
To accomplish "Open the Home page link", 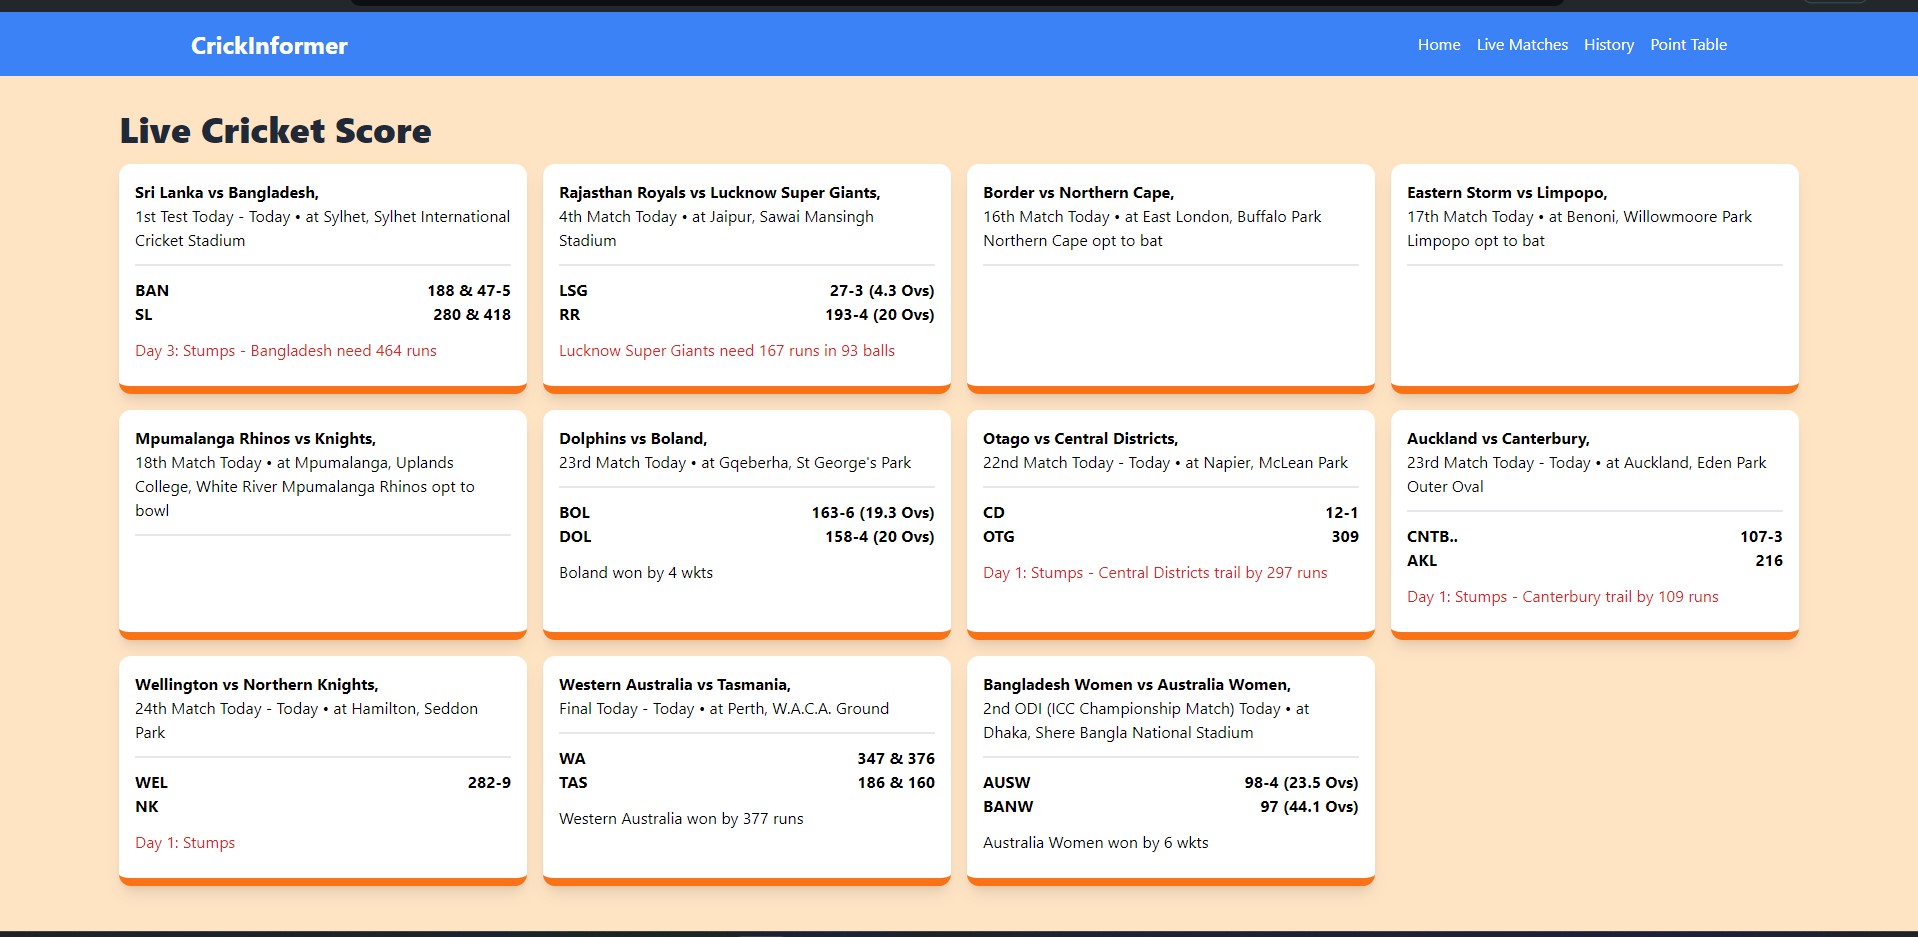I will tap(1438, 45).
